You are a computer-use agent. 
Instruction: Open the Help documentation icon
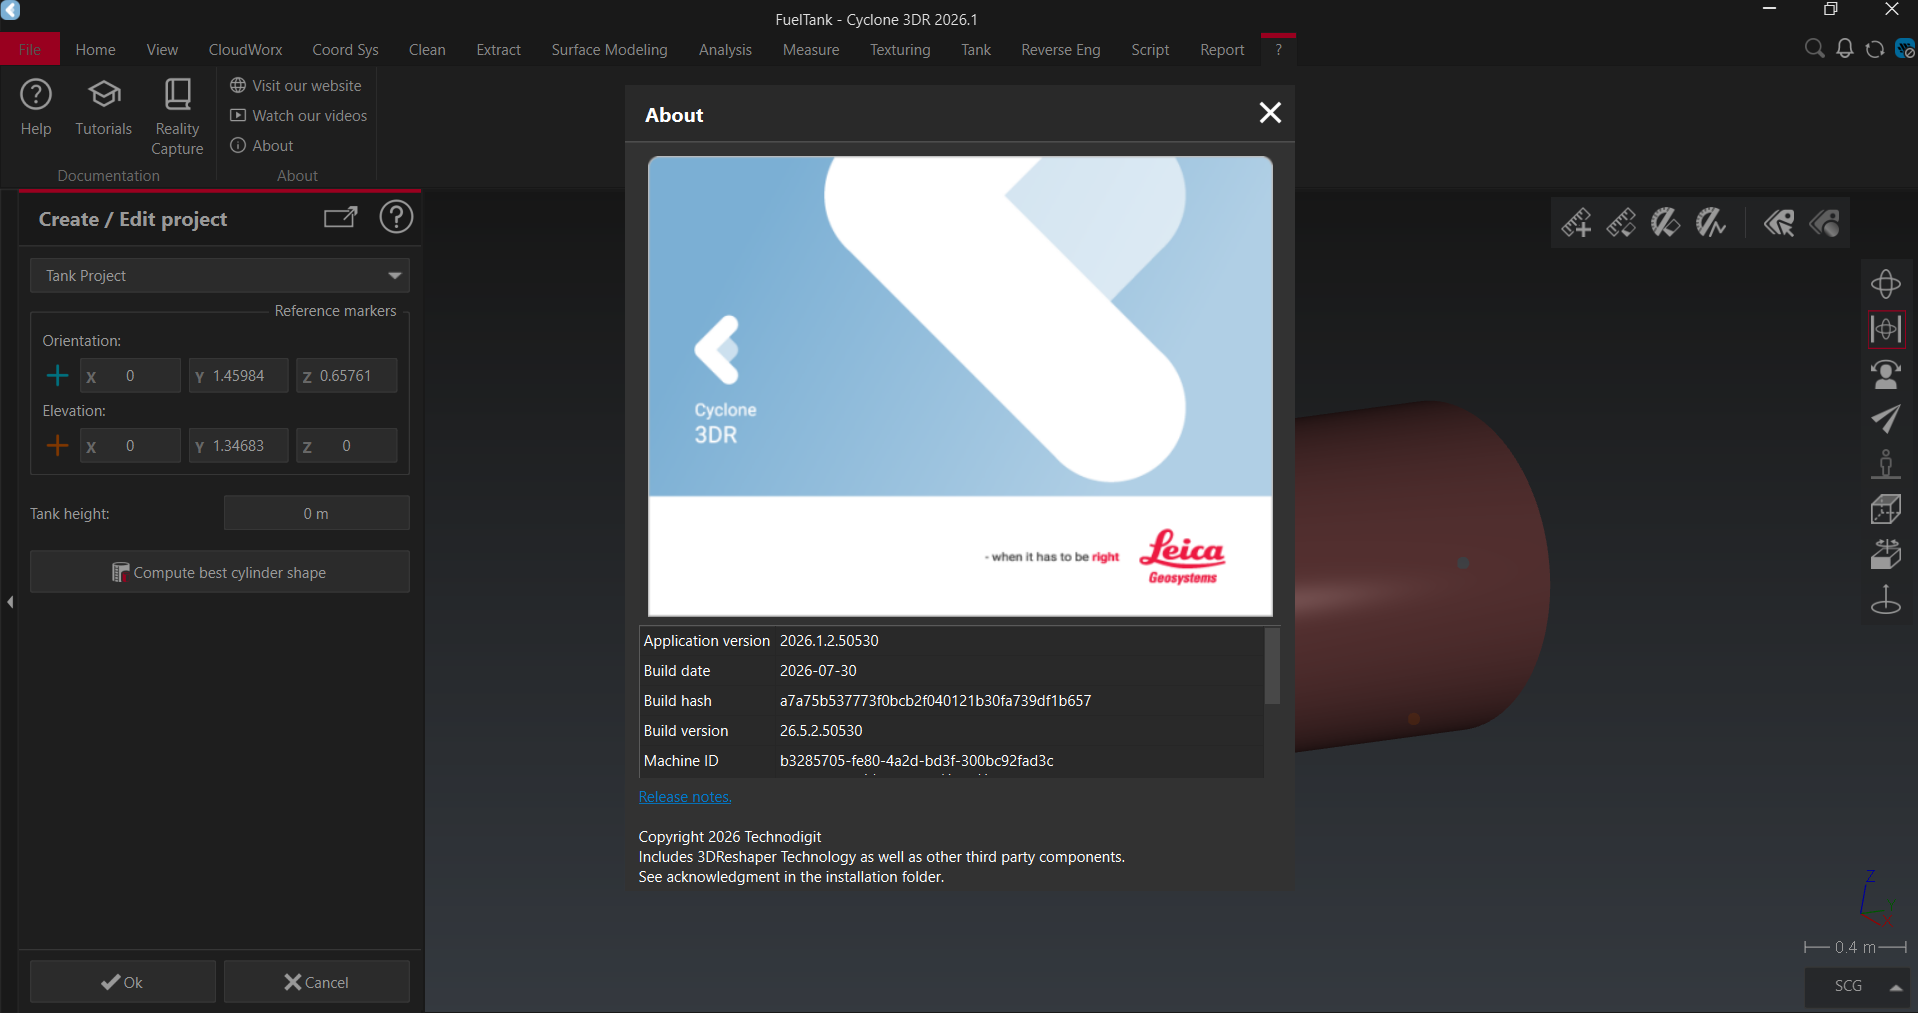pyautogui.click(x=36, y=108)
